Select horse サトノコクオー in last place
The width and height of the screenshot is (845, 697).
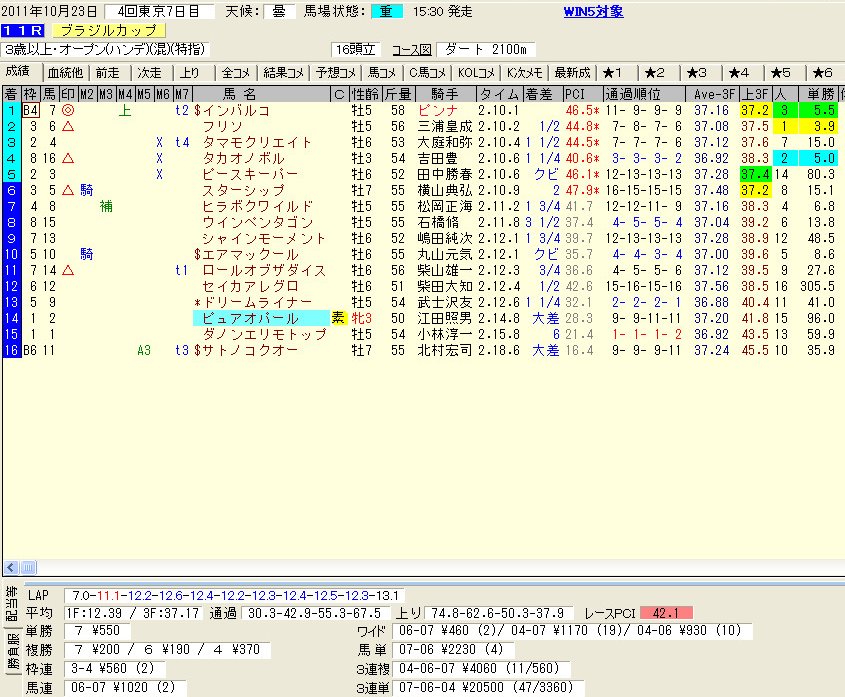tap(250, 350)
